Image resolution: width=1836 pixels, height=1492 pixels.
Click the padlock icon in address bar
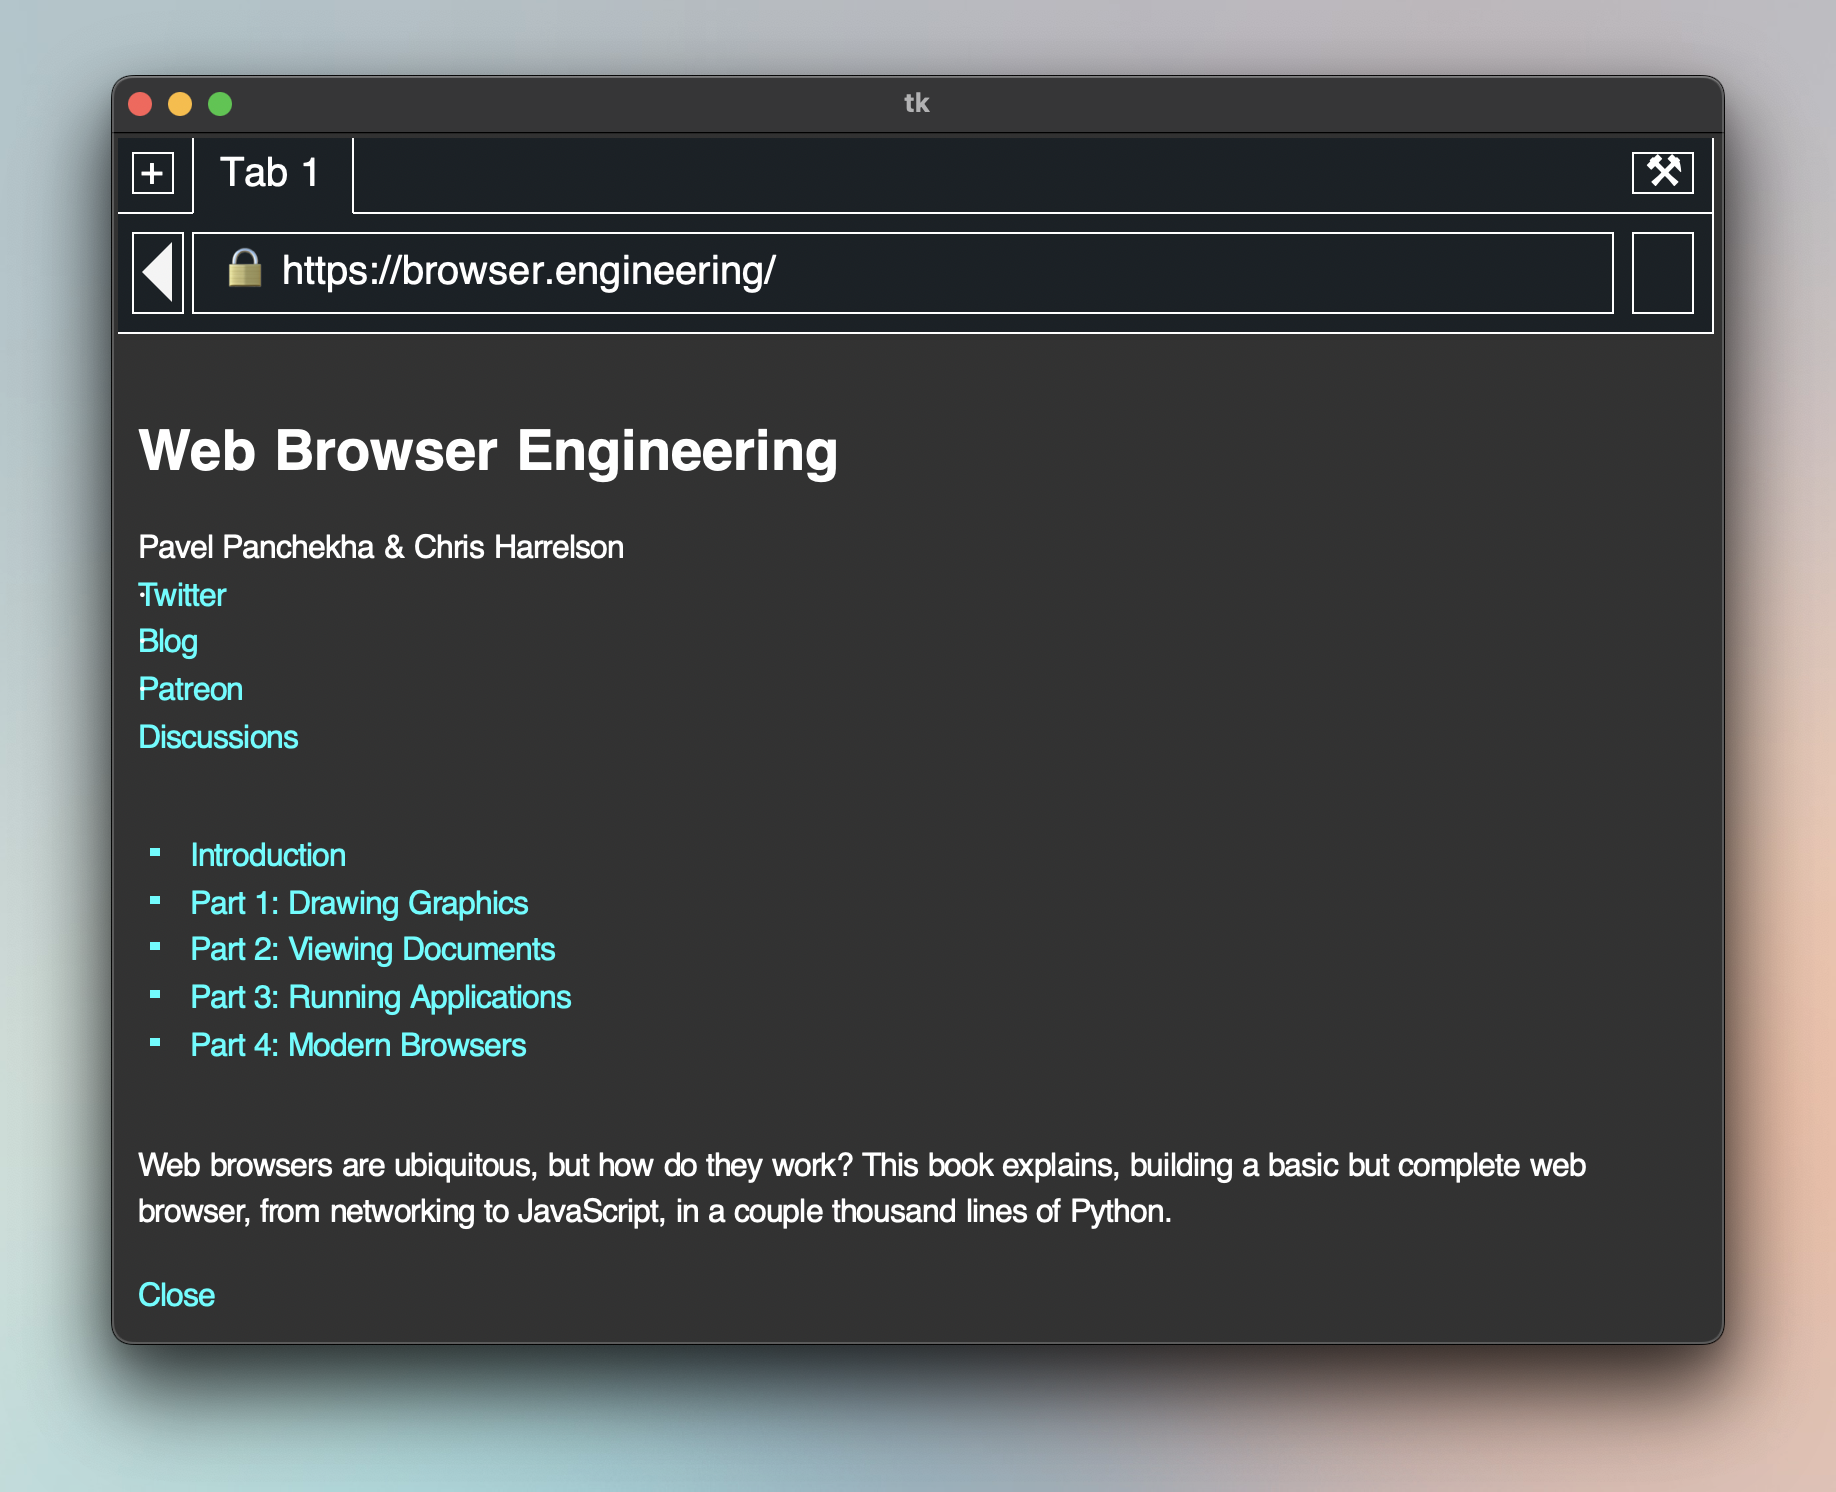coord(244,269)
